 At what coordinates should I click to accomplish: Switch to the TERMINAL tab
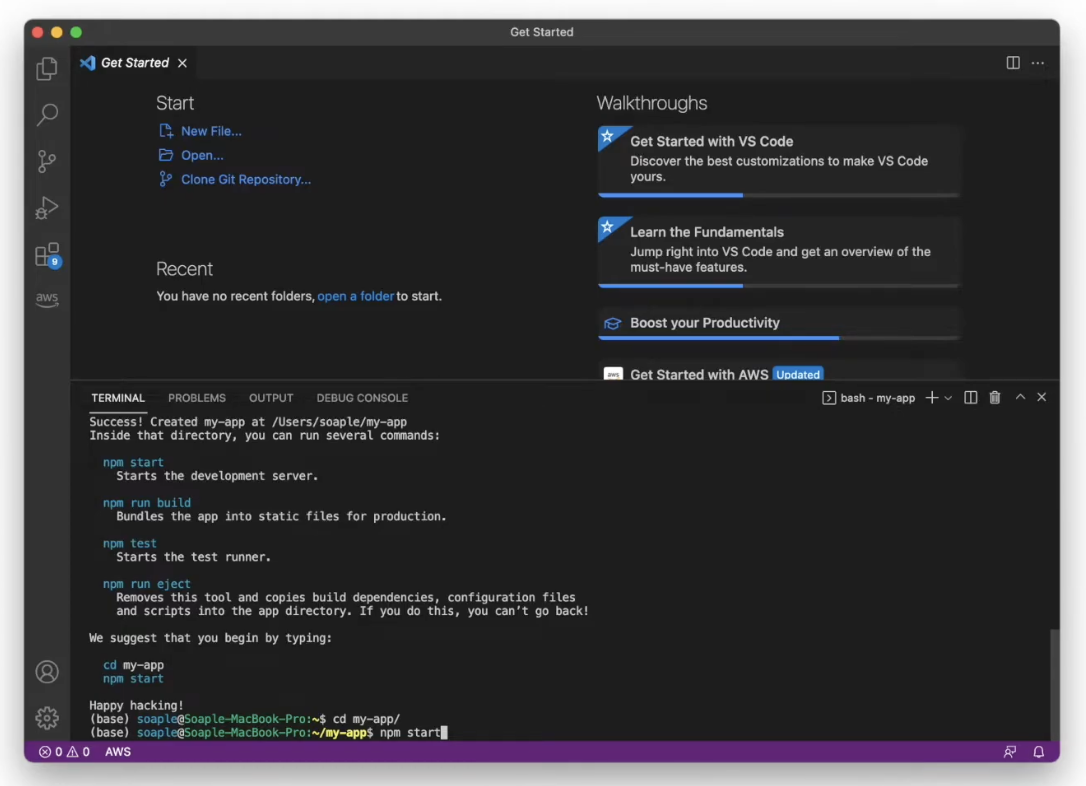pos(118,398)
